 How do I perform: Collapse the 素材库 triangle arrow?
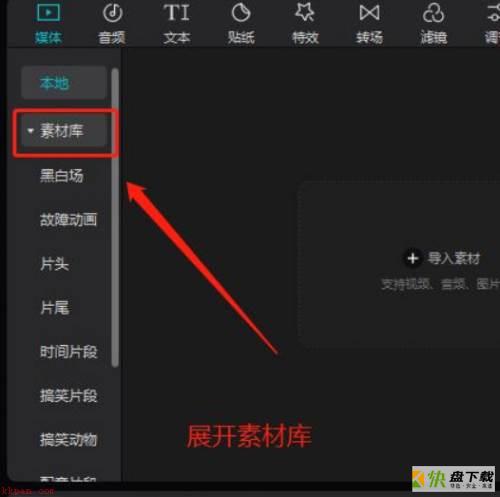pos(31,131)
